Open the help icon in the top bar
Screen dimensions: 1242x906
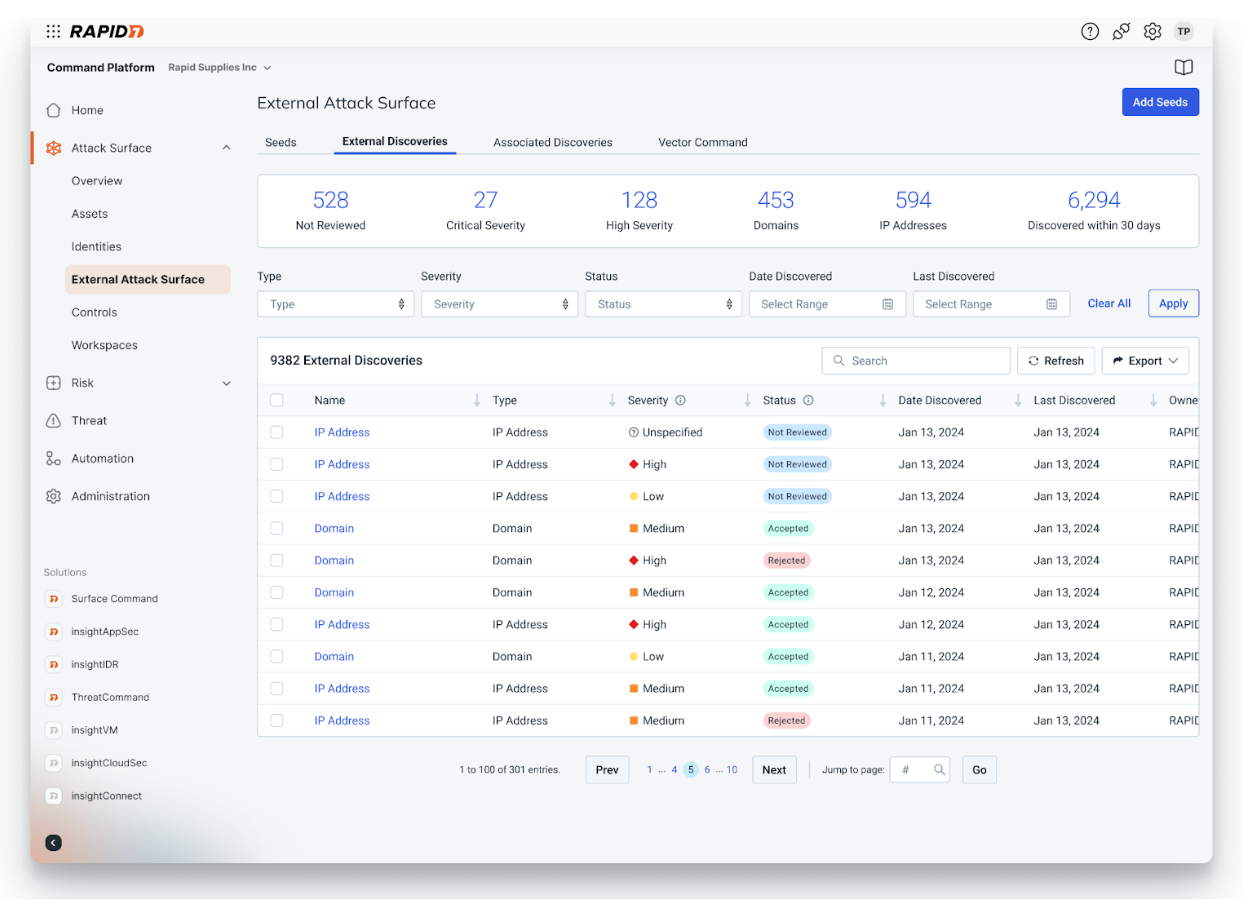(1089, 31)
